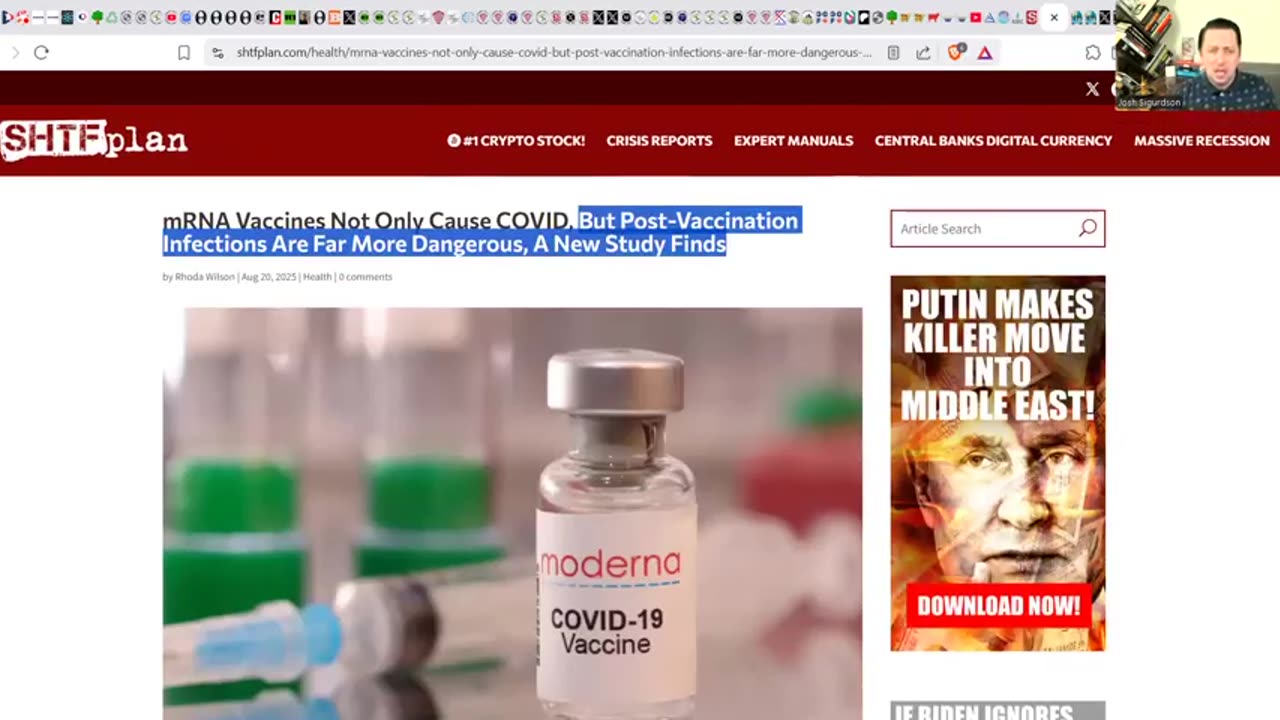Click the Brave Rewards triangle icon
This screenshot has width=1280, height=720.
(985, 53)
